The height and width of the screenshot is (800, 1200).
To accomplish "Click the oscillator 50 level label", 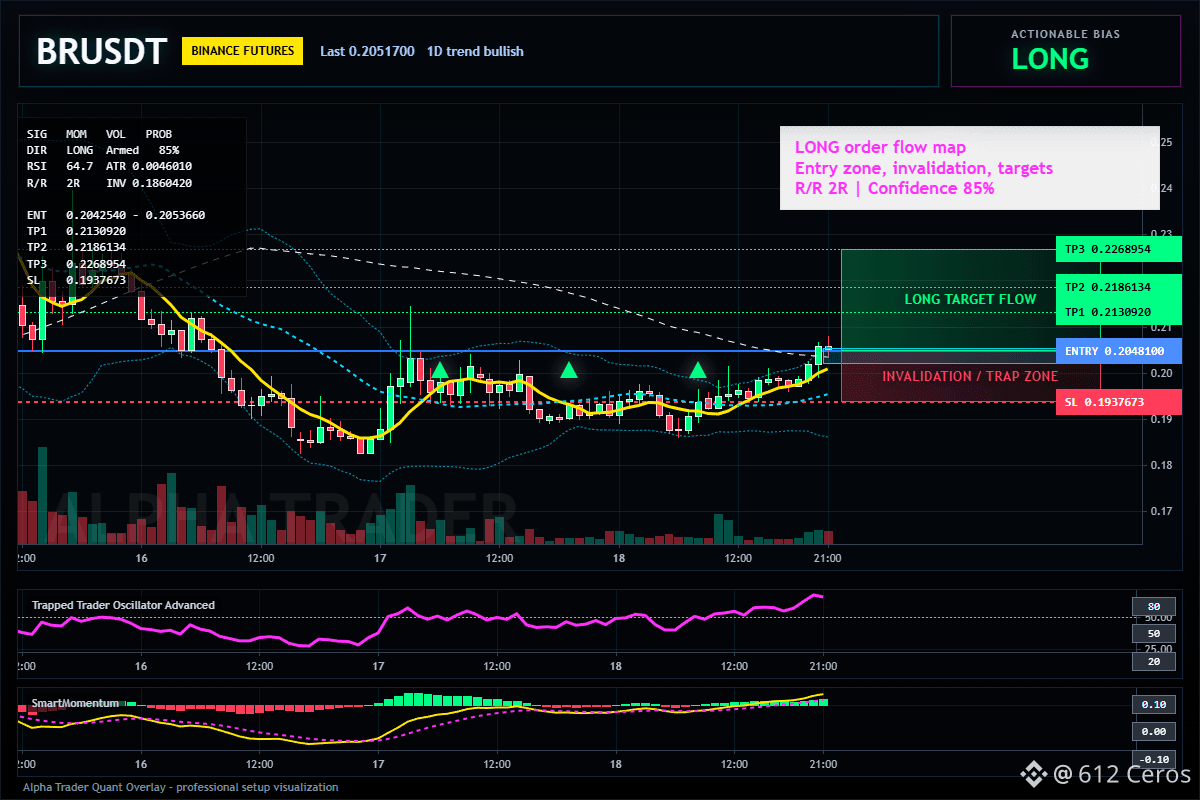I will pos(1153,633).
